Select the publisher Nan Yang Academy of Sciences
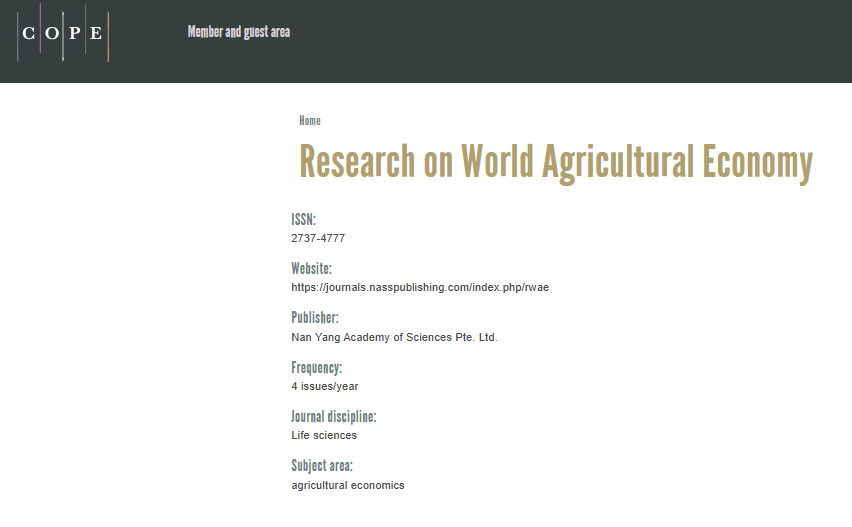Image resolution: width=852 pixels, height=527 pixels. [394, 337]
